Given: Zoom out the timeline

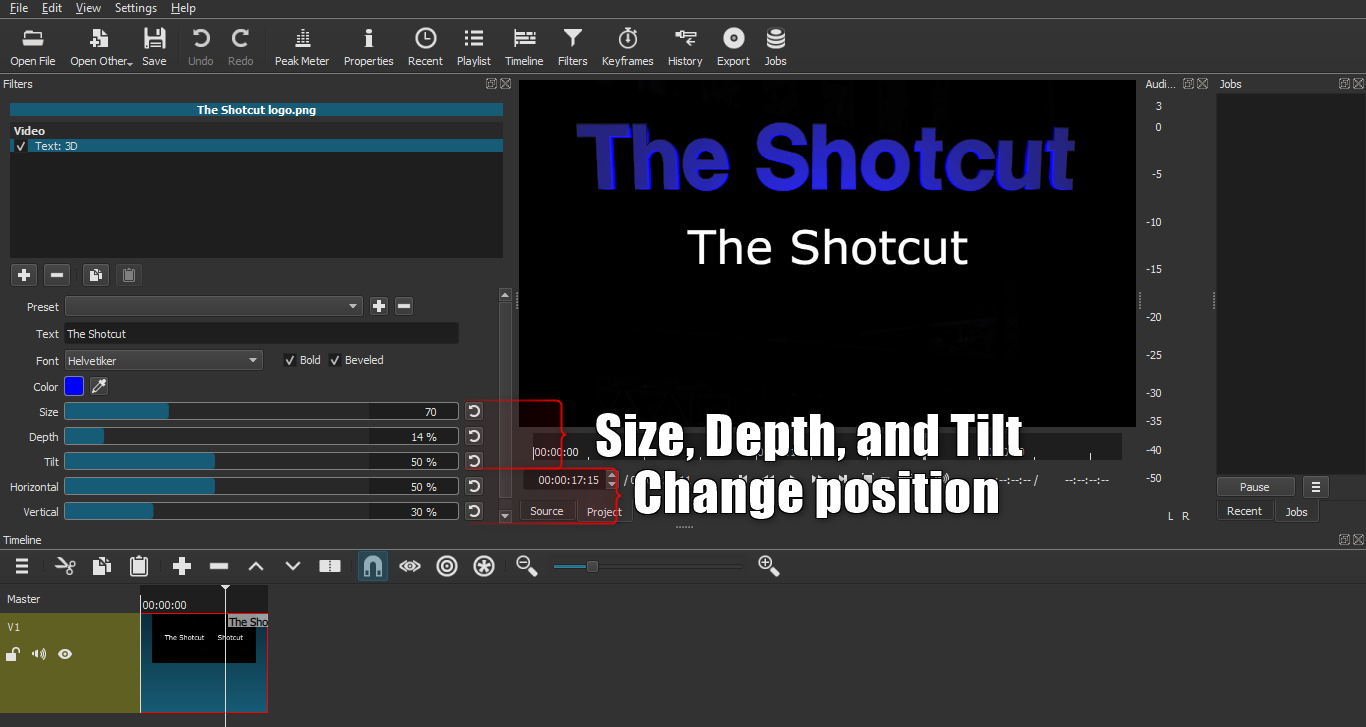Looking at the screenshot, I should [526, 566].
